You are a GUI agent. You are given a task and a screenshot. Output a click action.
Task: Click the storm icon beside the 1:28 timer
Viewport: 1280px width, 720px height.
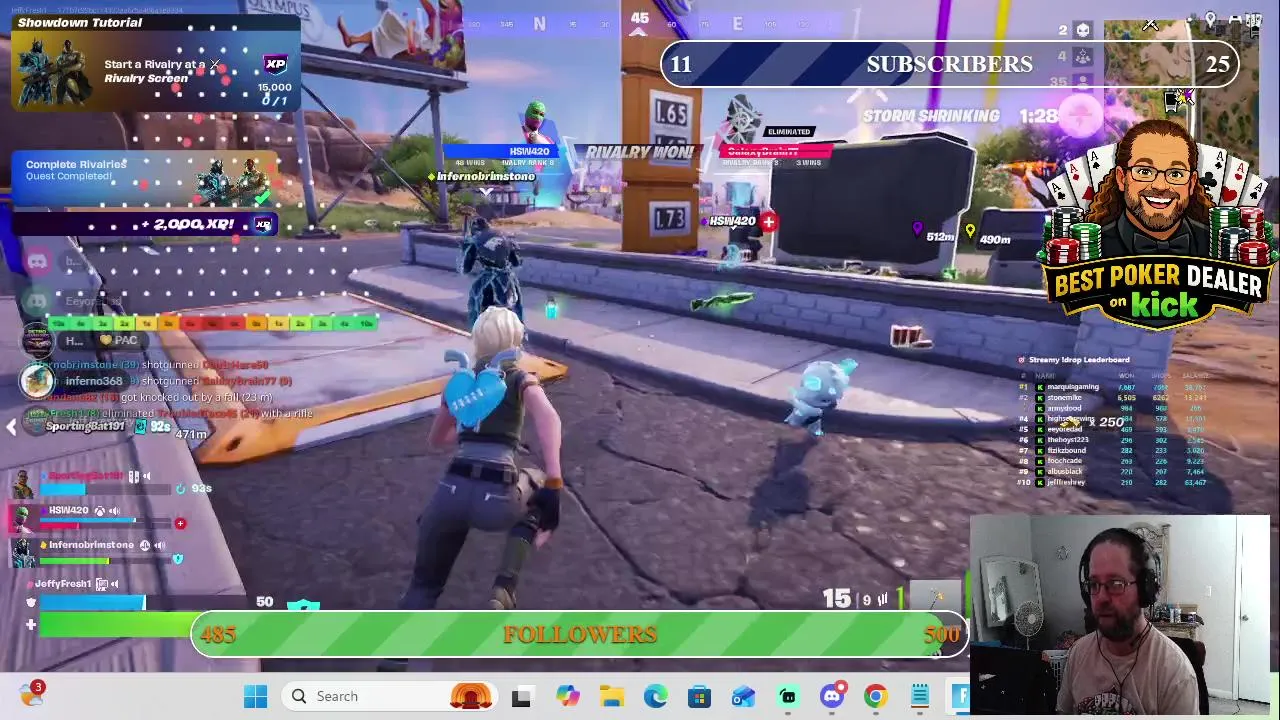click(x=1080, y=117)
